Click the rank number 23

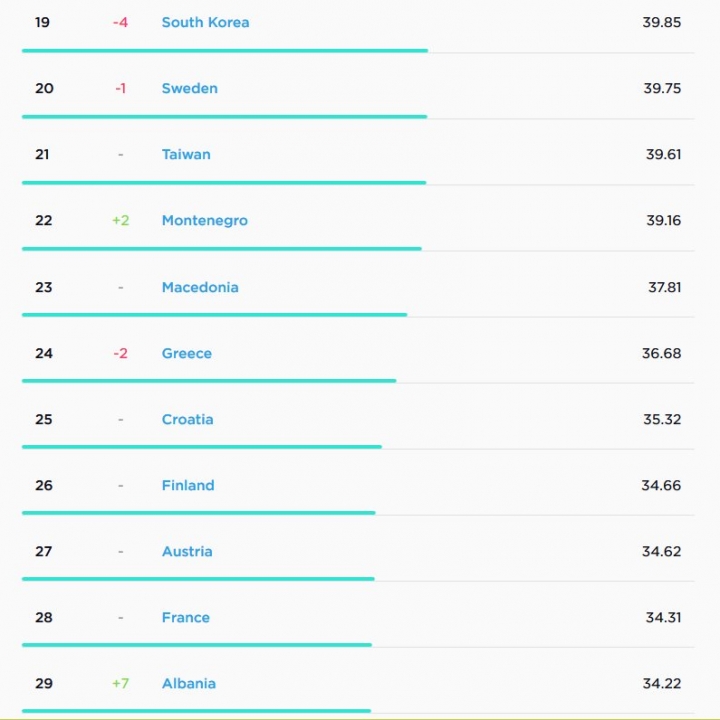pos(44,287)
